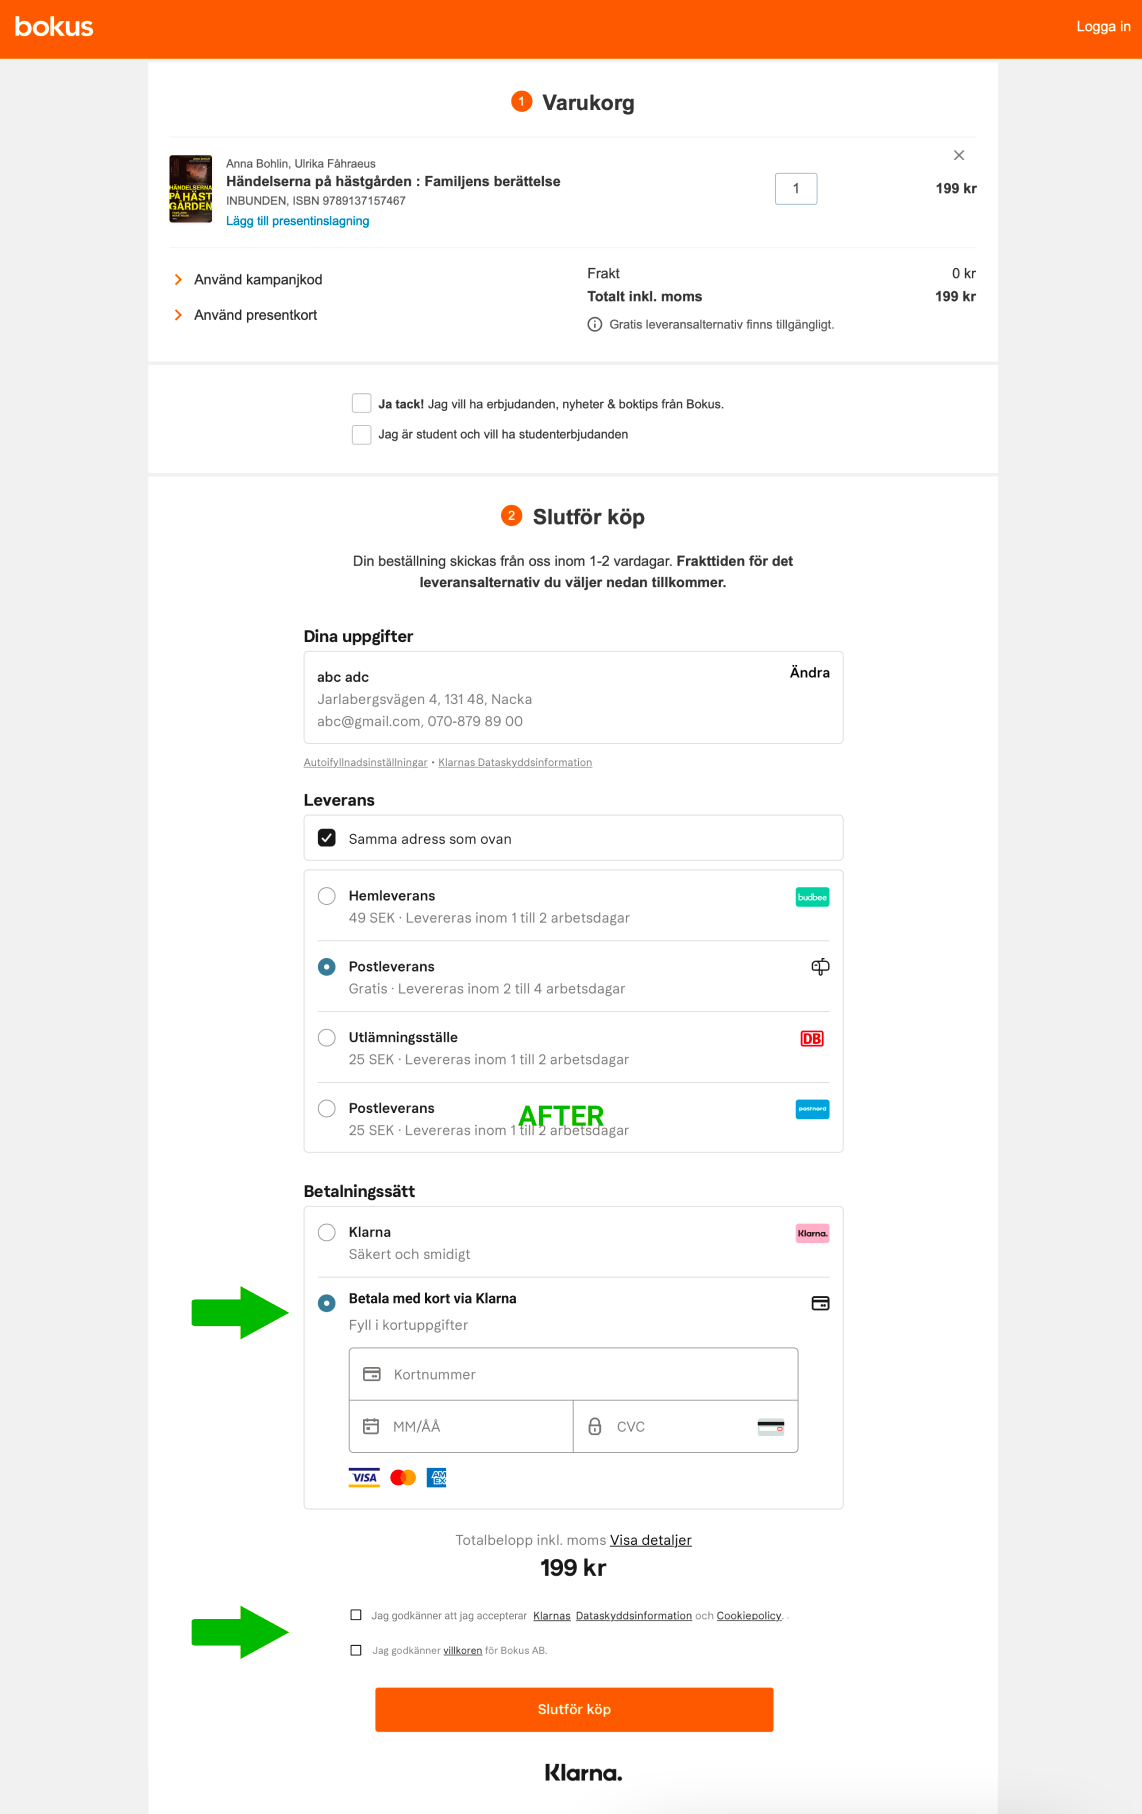Click the Kortnummer input field
This screenshot has width=1142, height=1814.
573,1374
